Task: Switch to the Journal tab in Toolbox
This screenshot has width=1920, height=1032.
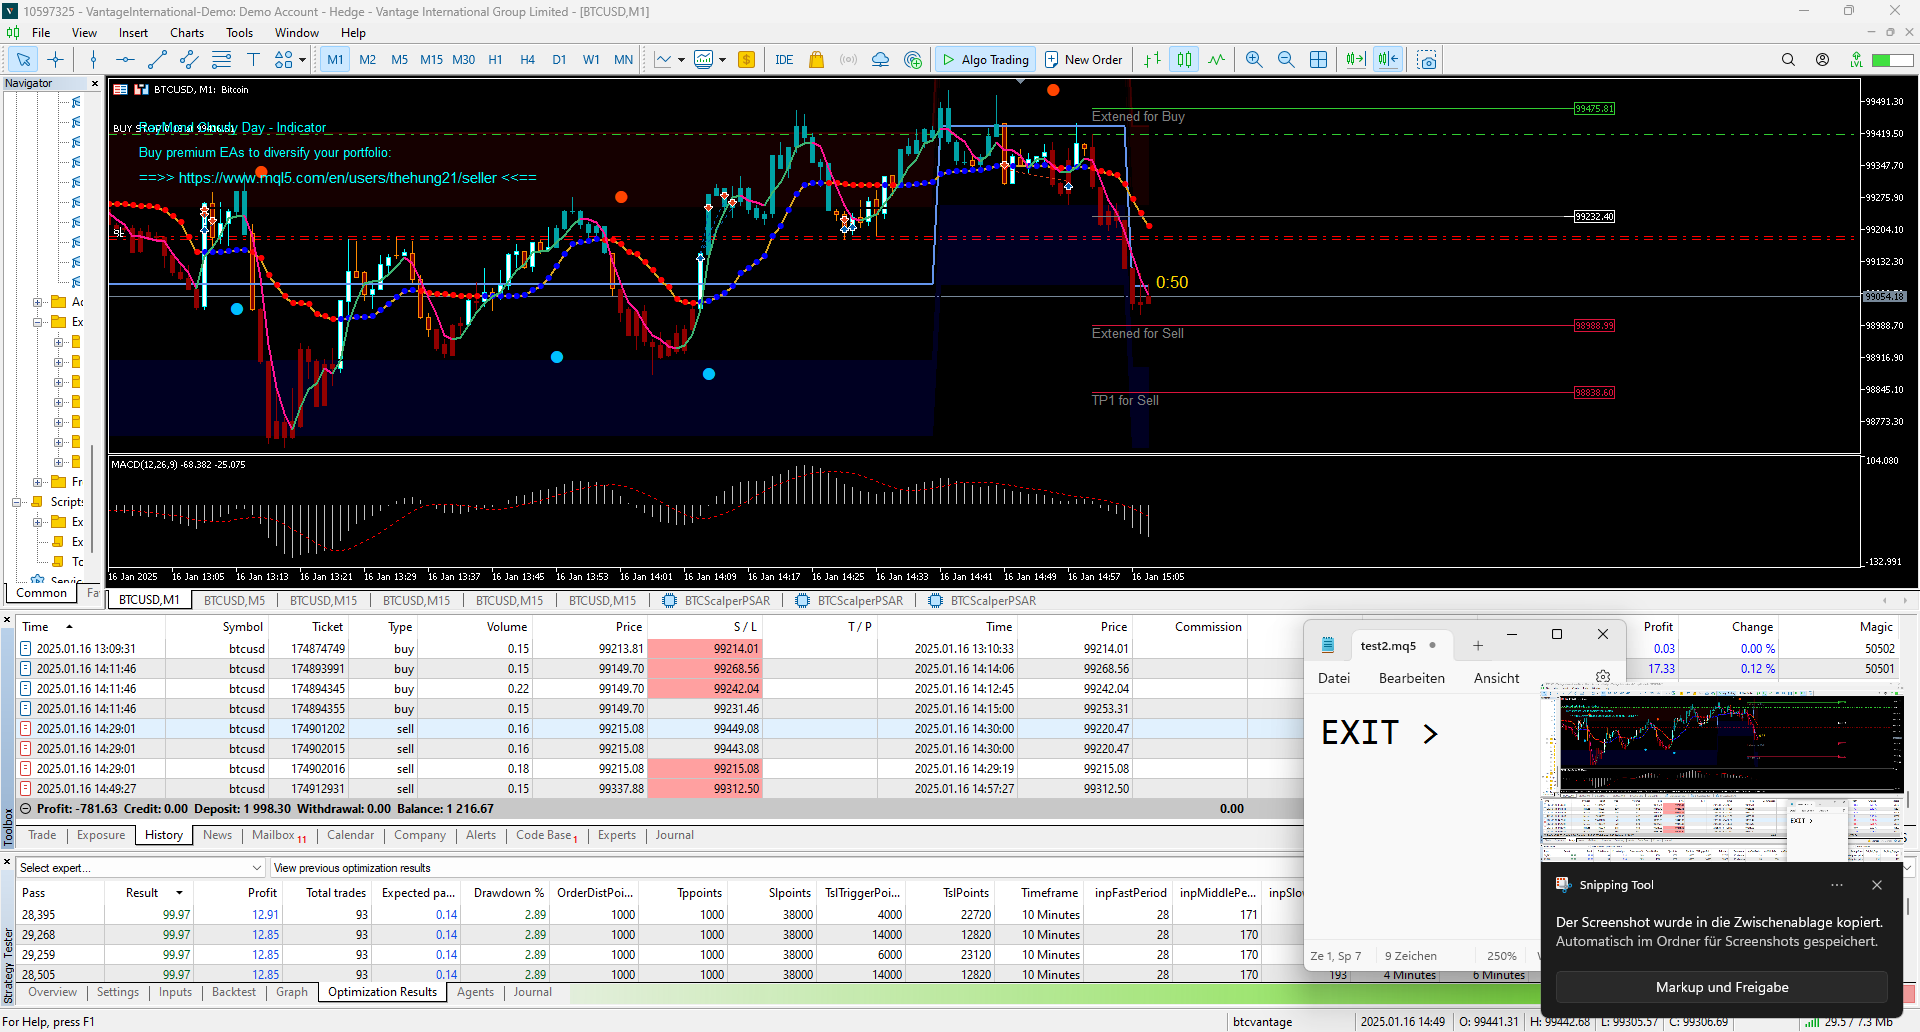Action: click(674, 835)
